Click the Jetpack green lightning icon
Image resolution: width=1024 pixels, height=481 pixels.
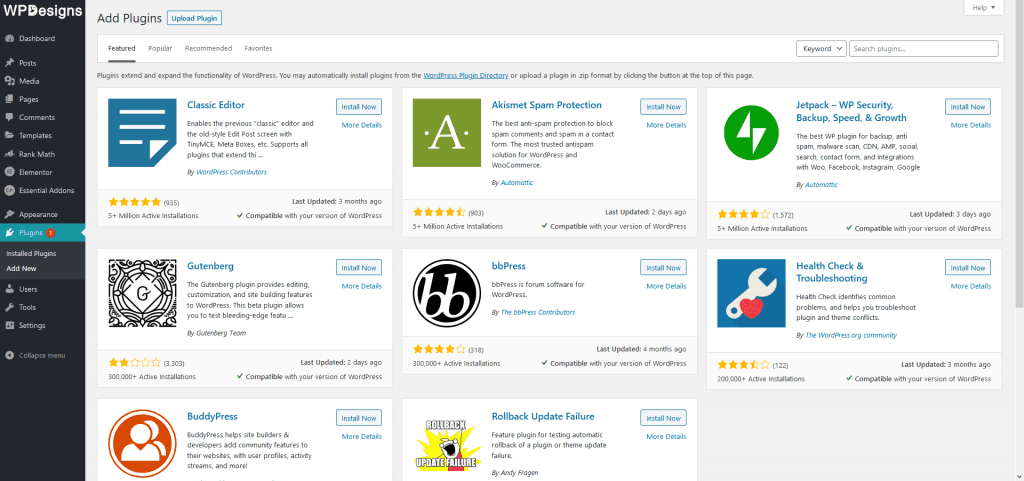751,133
